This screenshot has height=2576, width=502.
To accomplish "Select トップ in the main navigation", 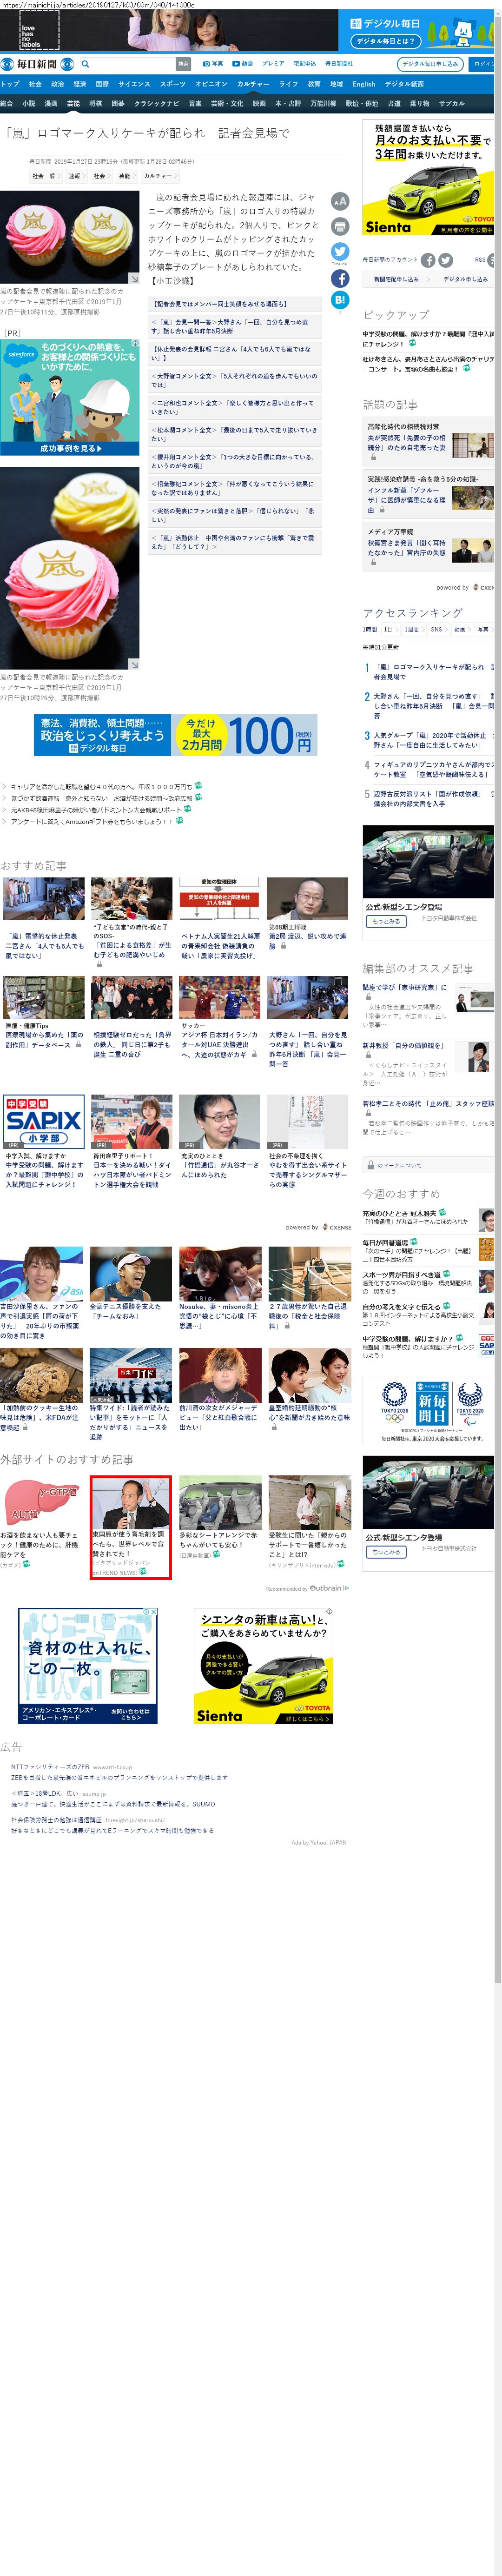I will (x=10, y=84).
